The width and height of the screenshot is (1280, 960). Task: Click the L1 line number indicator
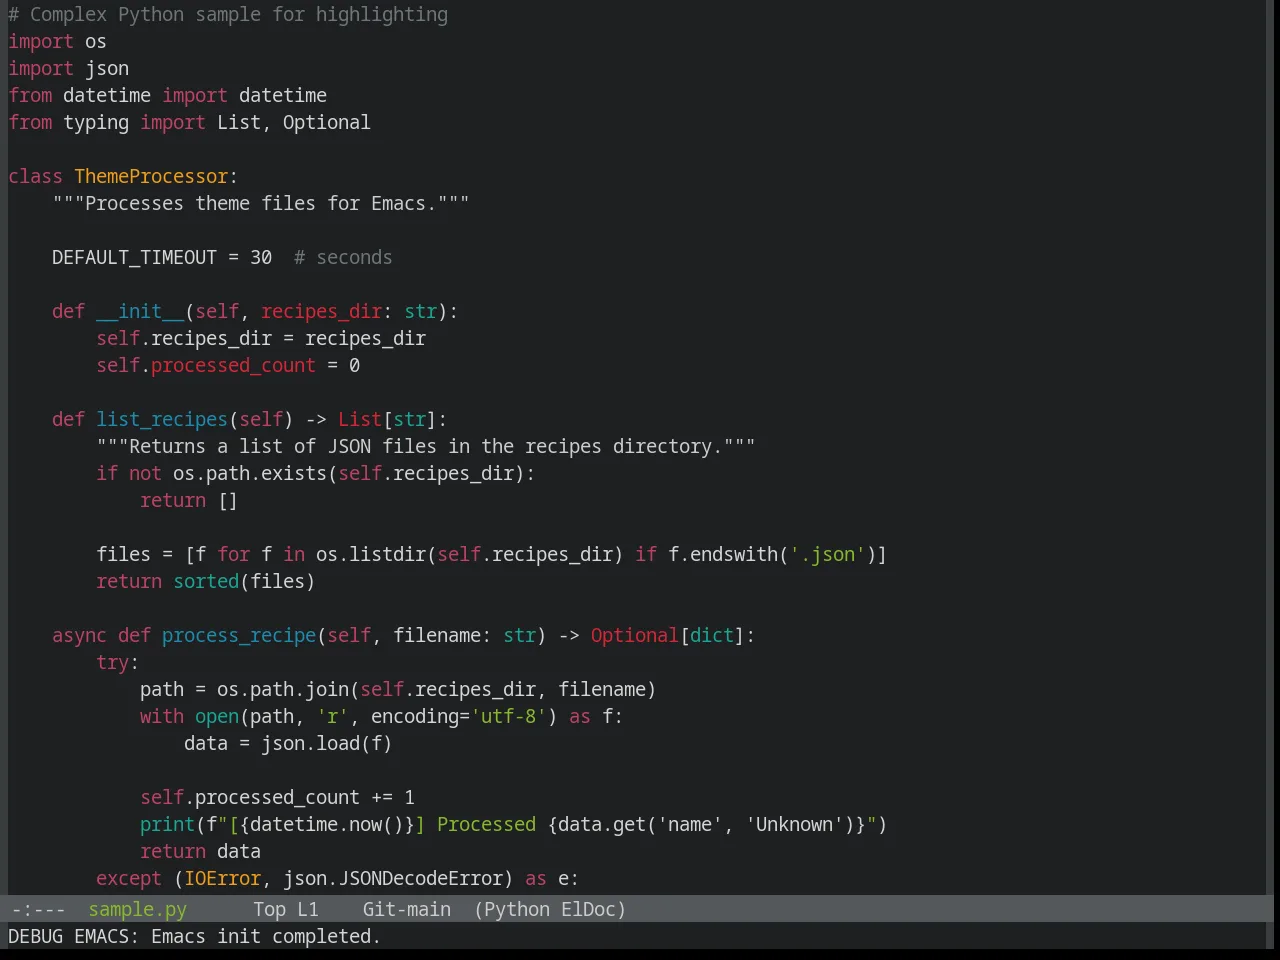308,909
